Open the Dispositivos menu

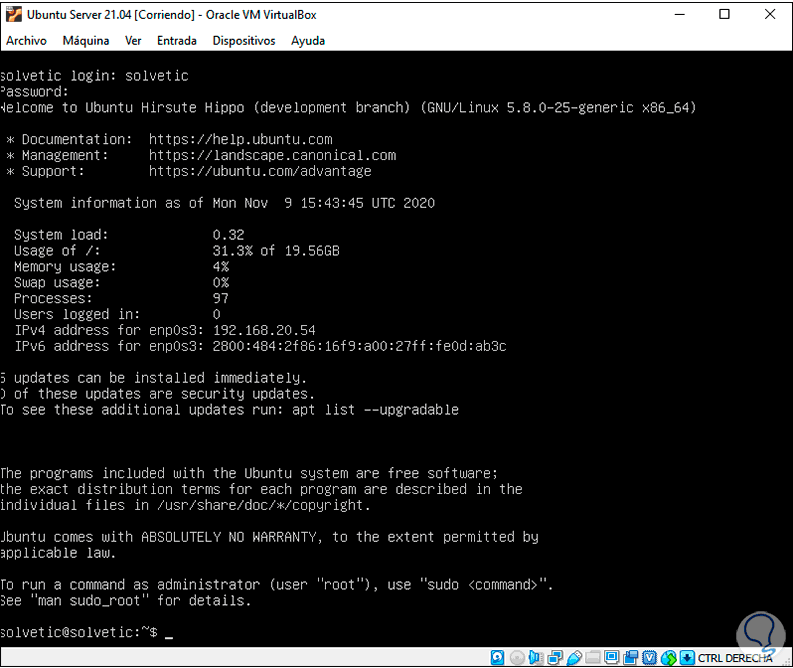244,40
